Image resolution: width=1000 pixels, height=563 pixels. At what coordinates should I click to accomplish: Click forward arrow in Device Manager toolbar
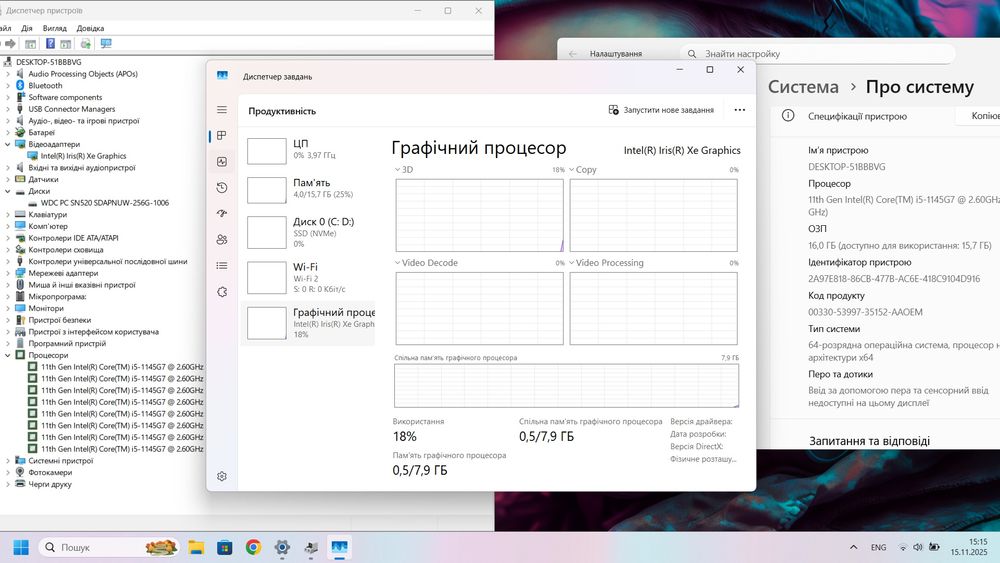click(10, 43)
